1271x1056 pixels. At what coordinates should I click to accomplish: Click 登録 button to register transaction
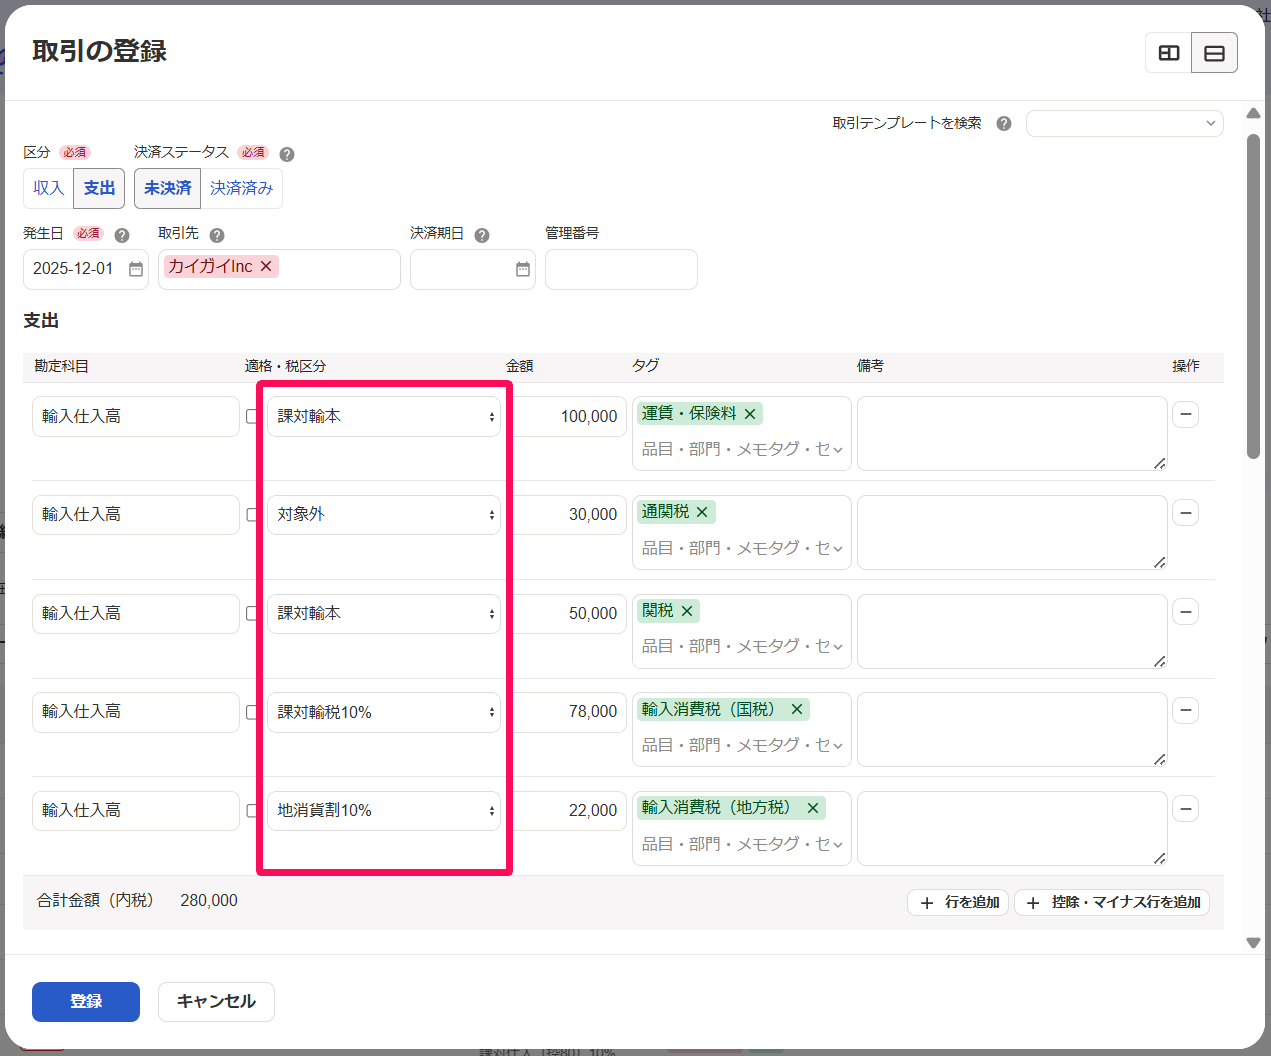[86, 1001]
